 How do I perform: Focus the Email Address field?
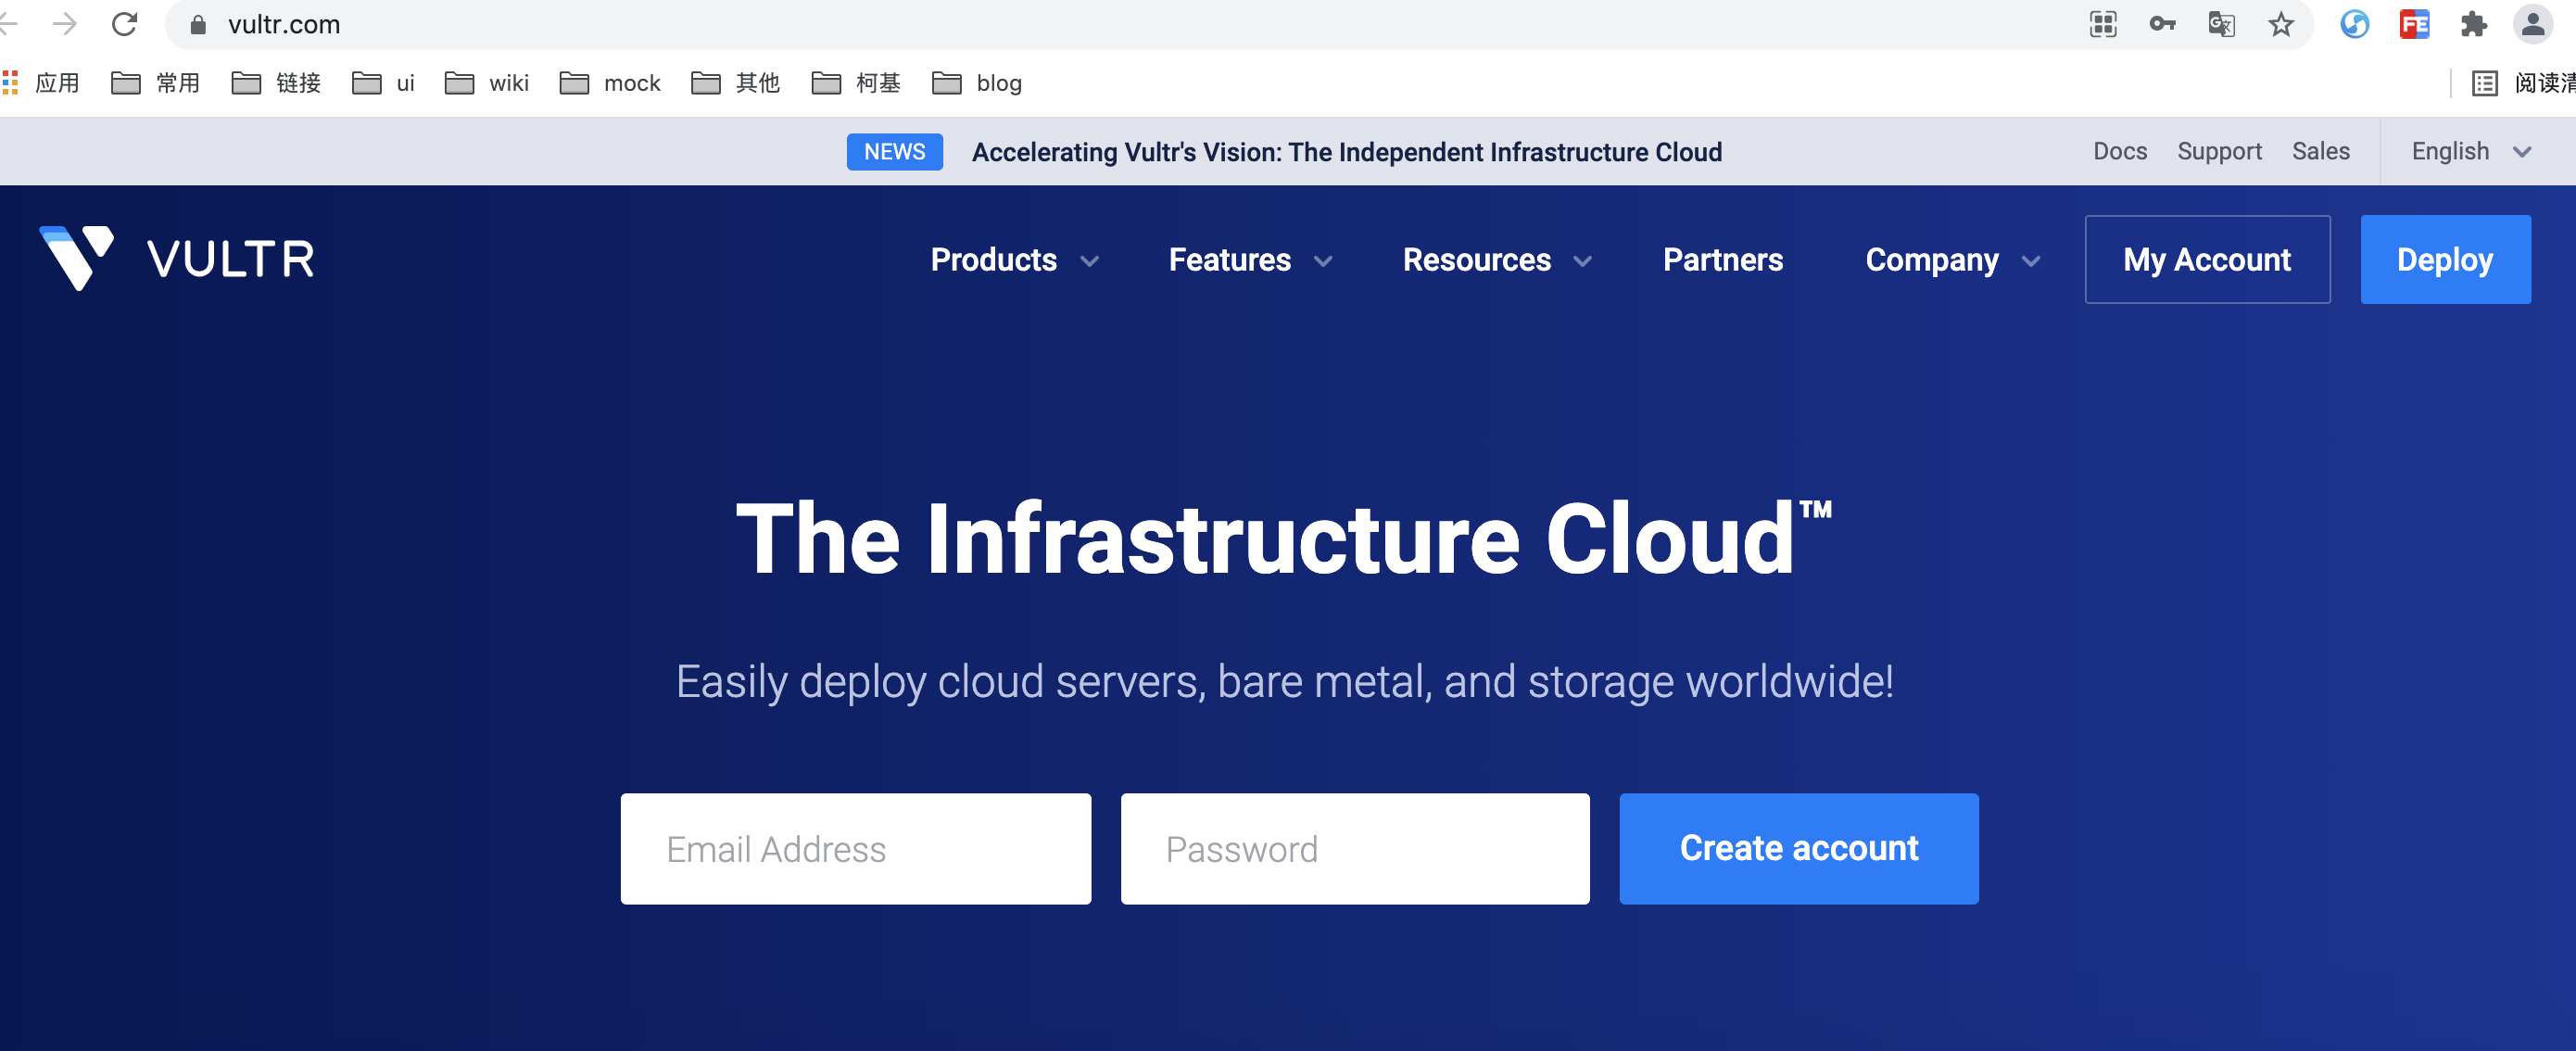tap(855, 848)
